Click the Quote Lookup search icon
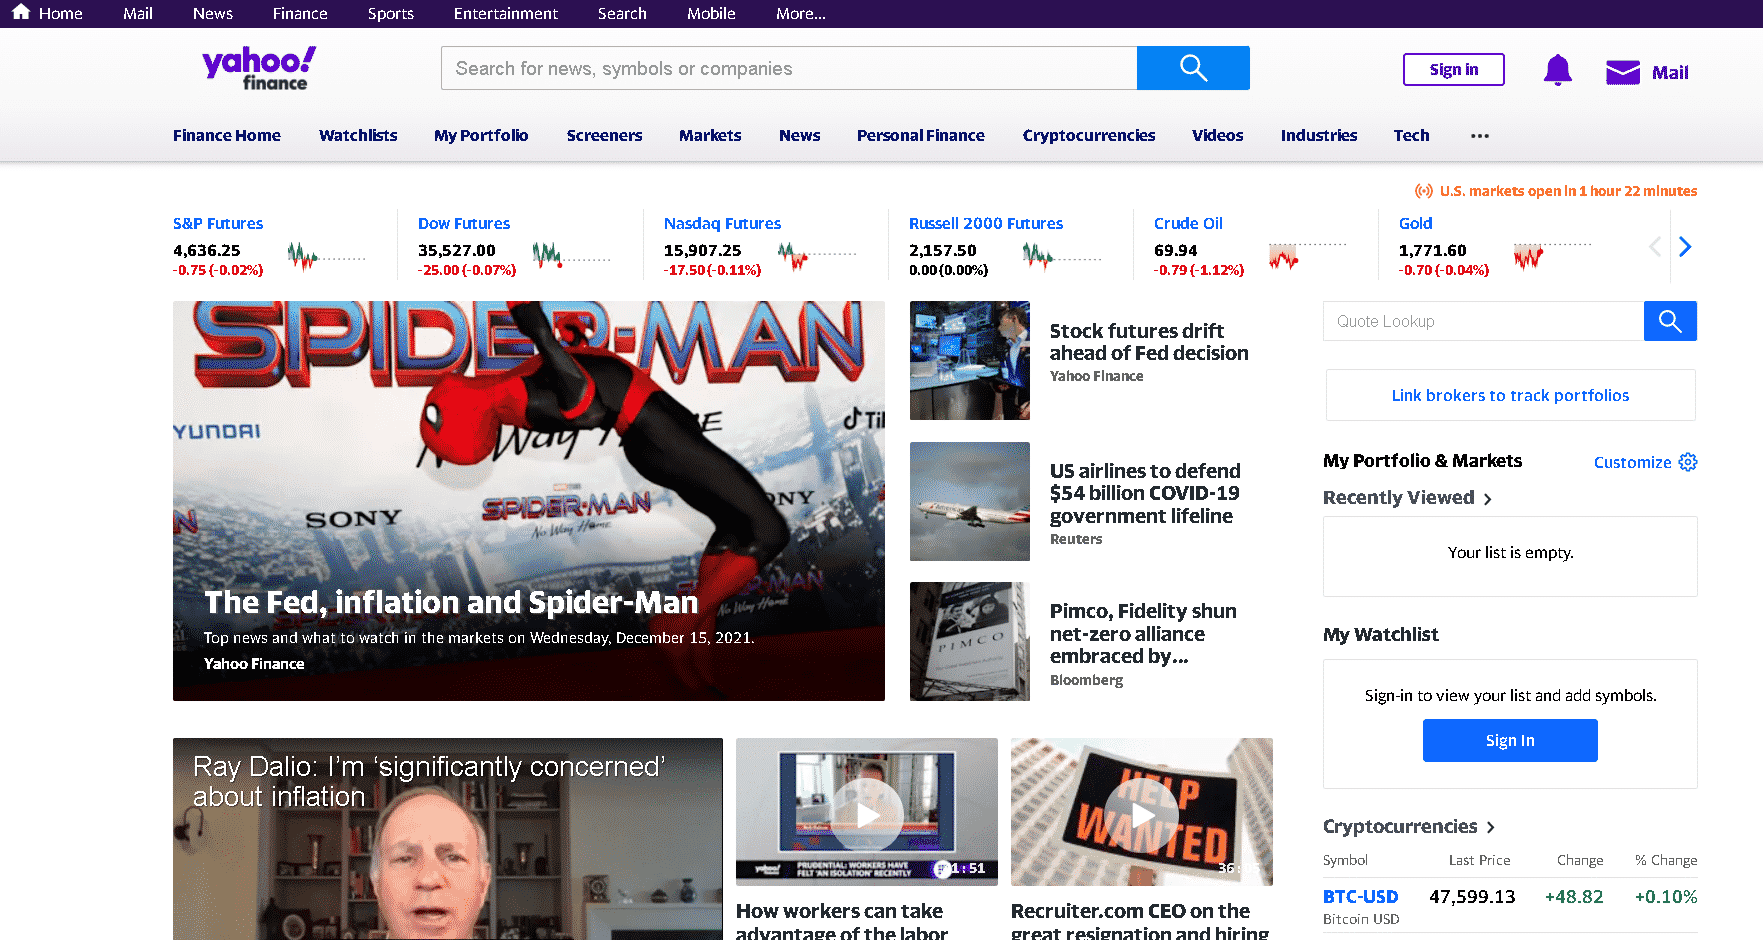 pyautogui.click(x=1670, y=321)
